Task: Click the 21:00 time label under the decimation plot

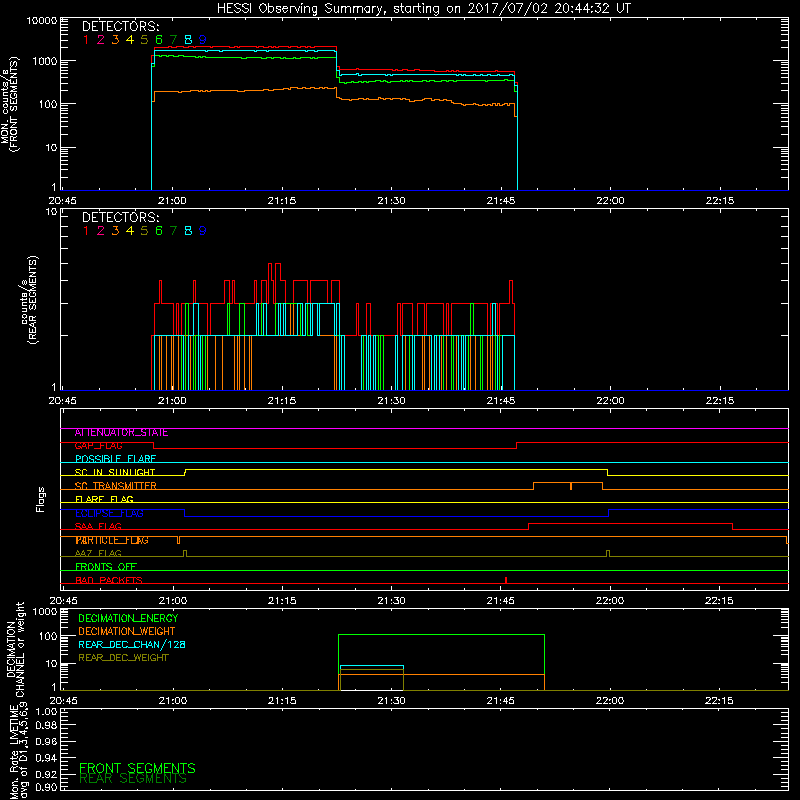Action: click(x=172, y=701)
